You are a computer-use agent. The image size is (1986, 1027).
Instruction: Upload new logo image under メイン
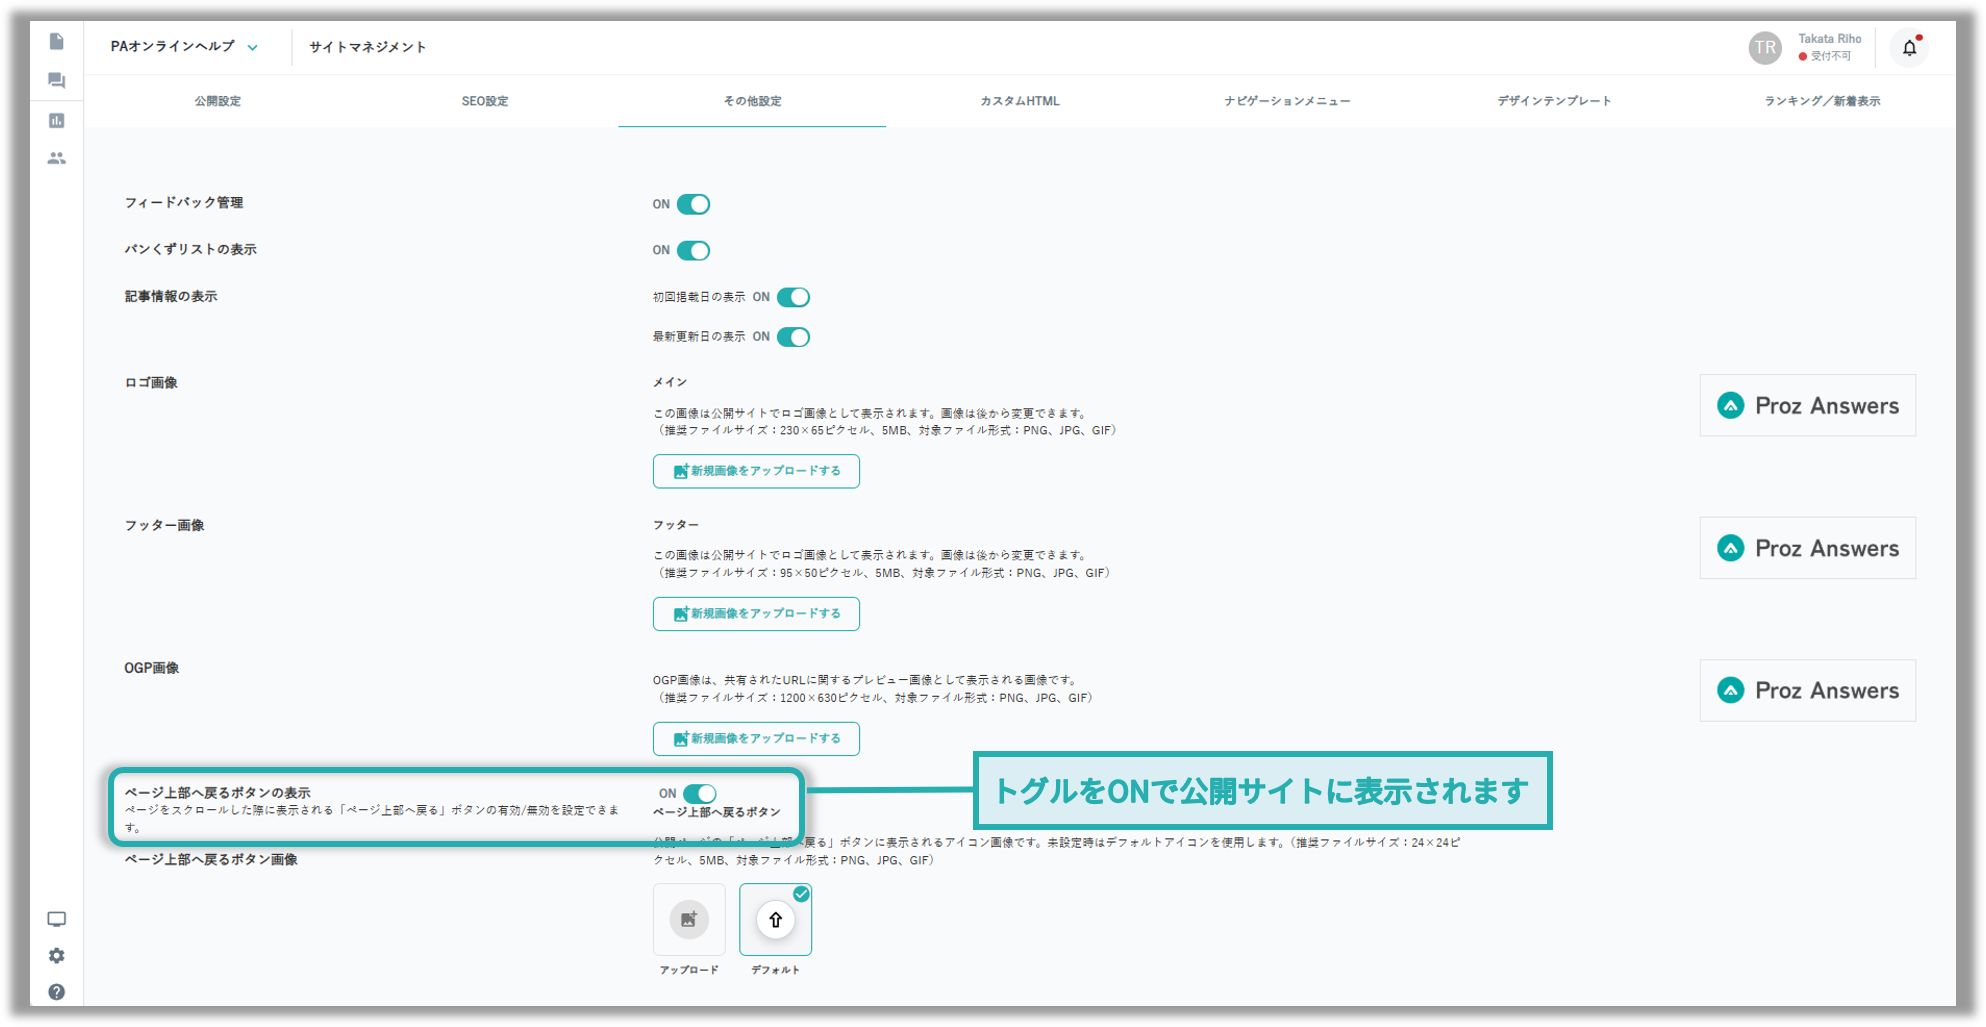tap(756, 471)
